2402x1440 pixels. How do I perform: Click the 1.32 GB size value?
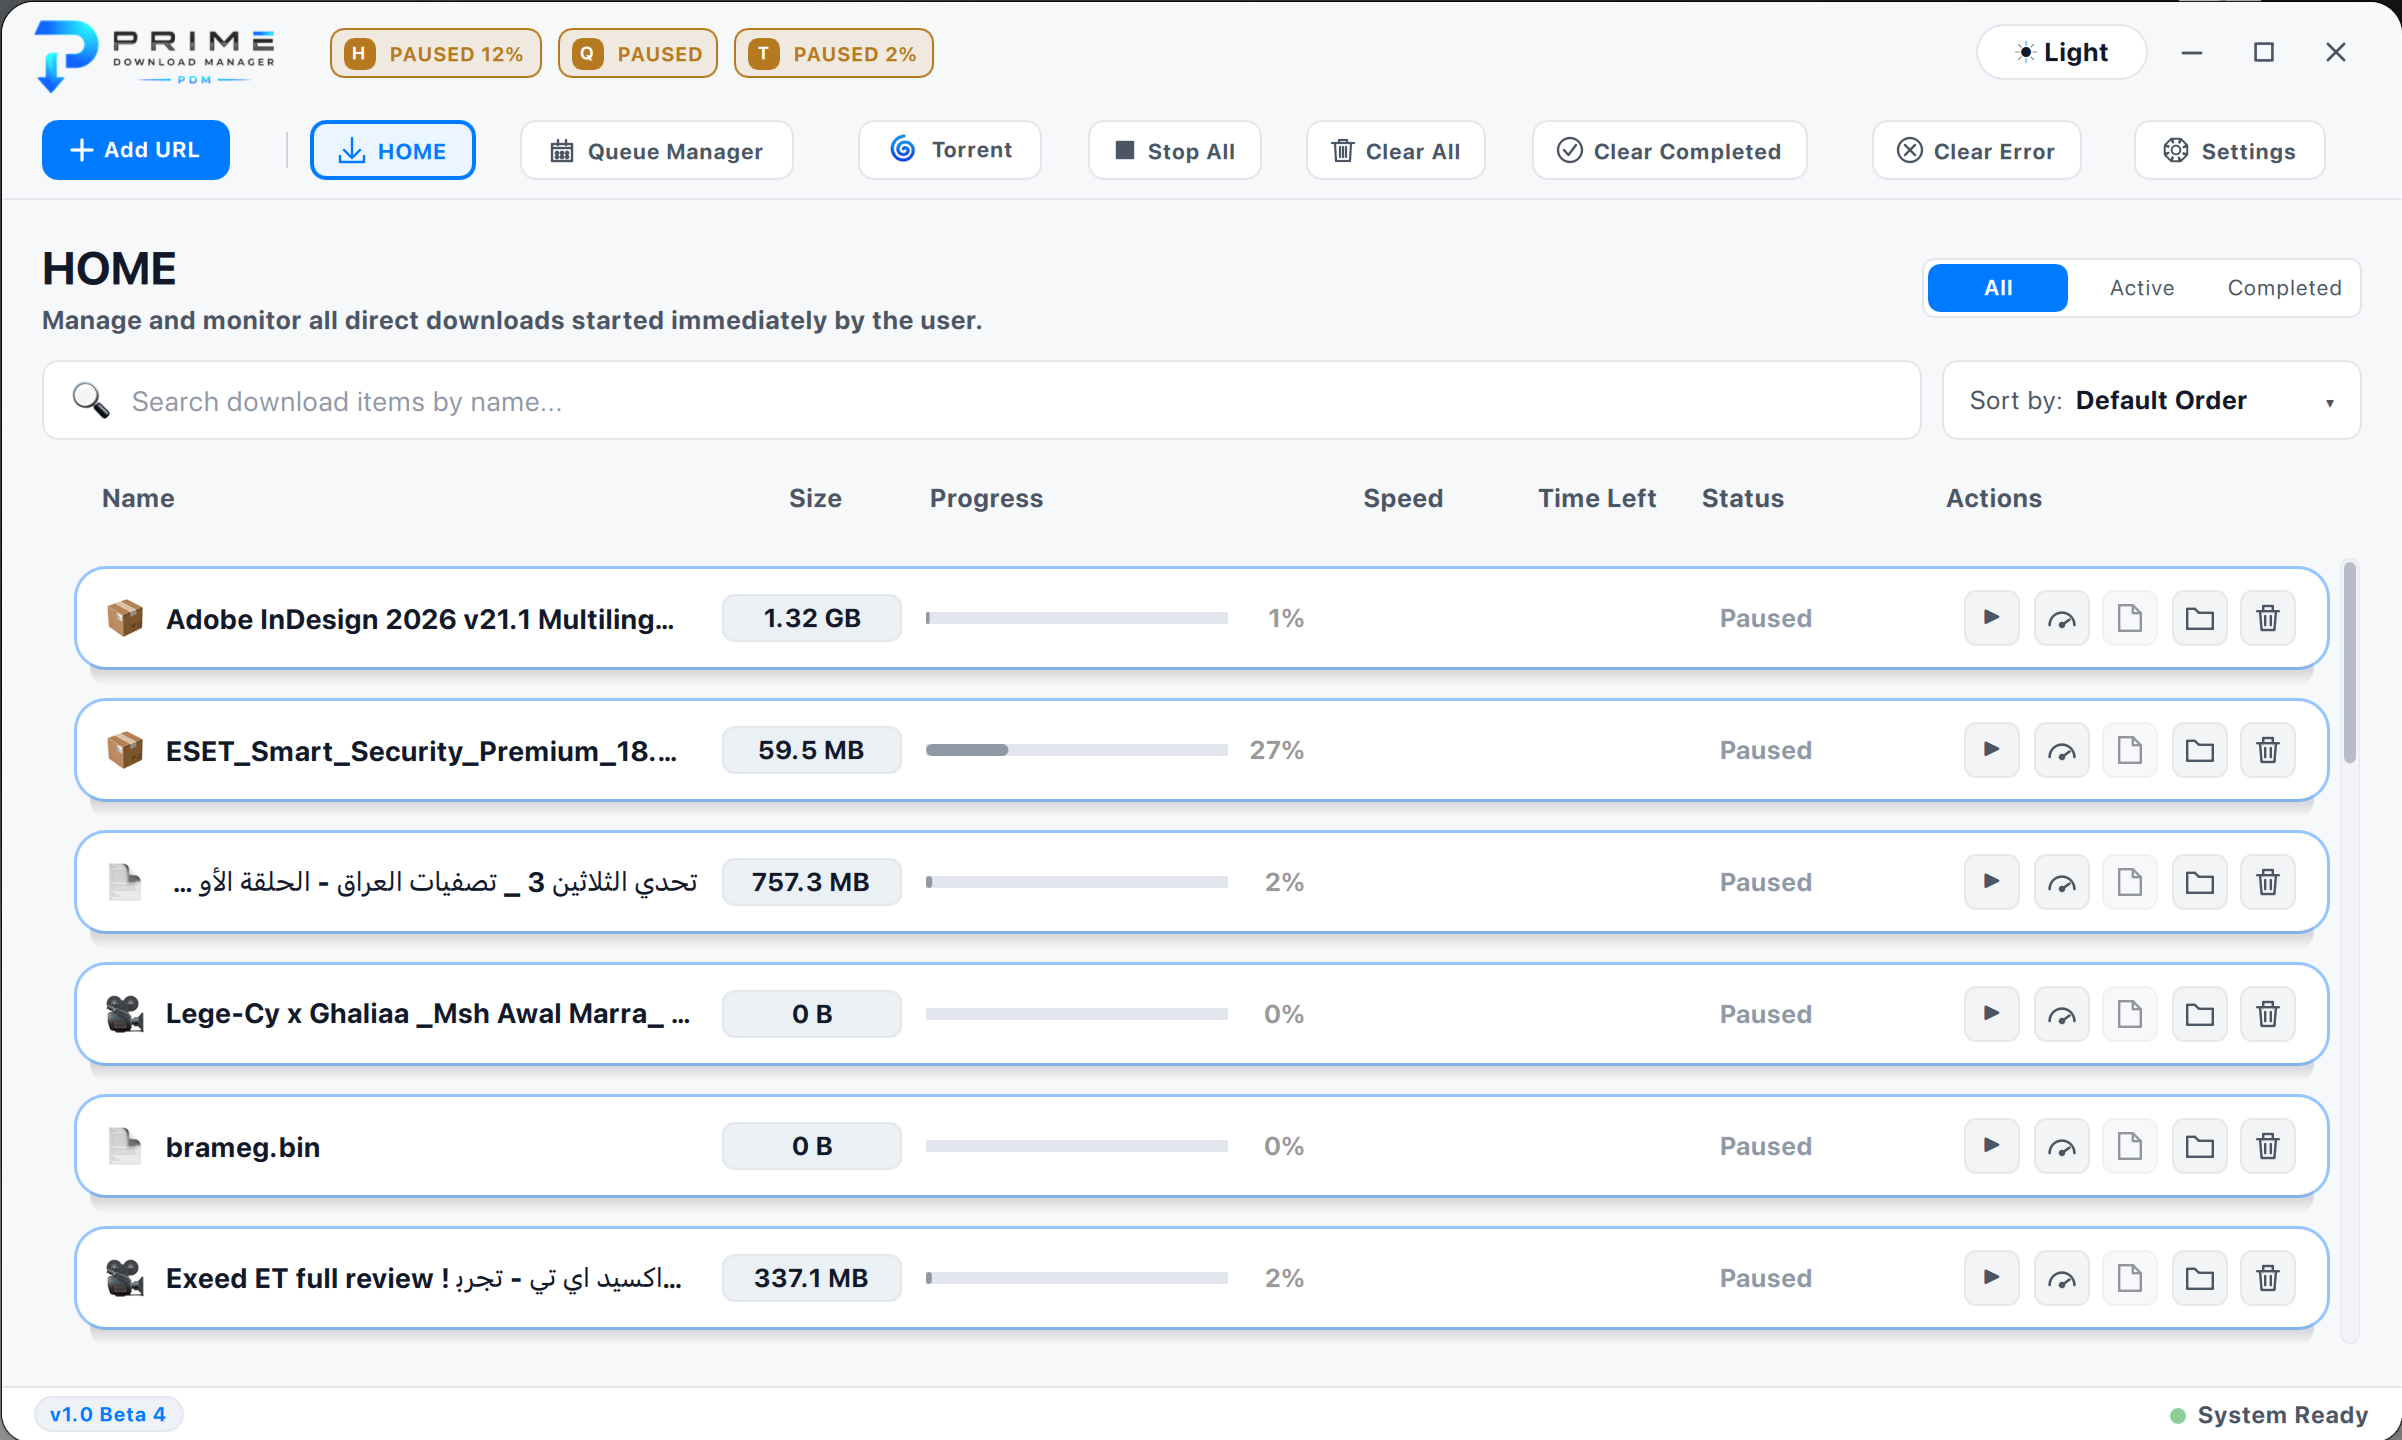point(812,618)
